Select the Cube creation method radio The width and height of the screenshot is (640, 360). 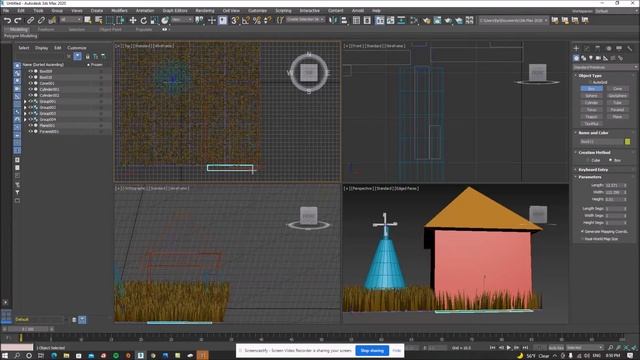coord(588,160)
